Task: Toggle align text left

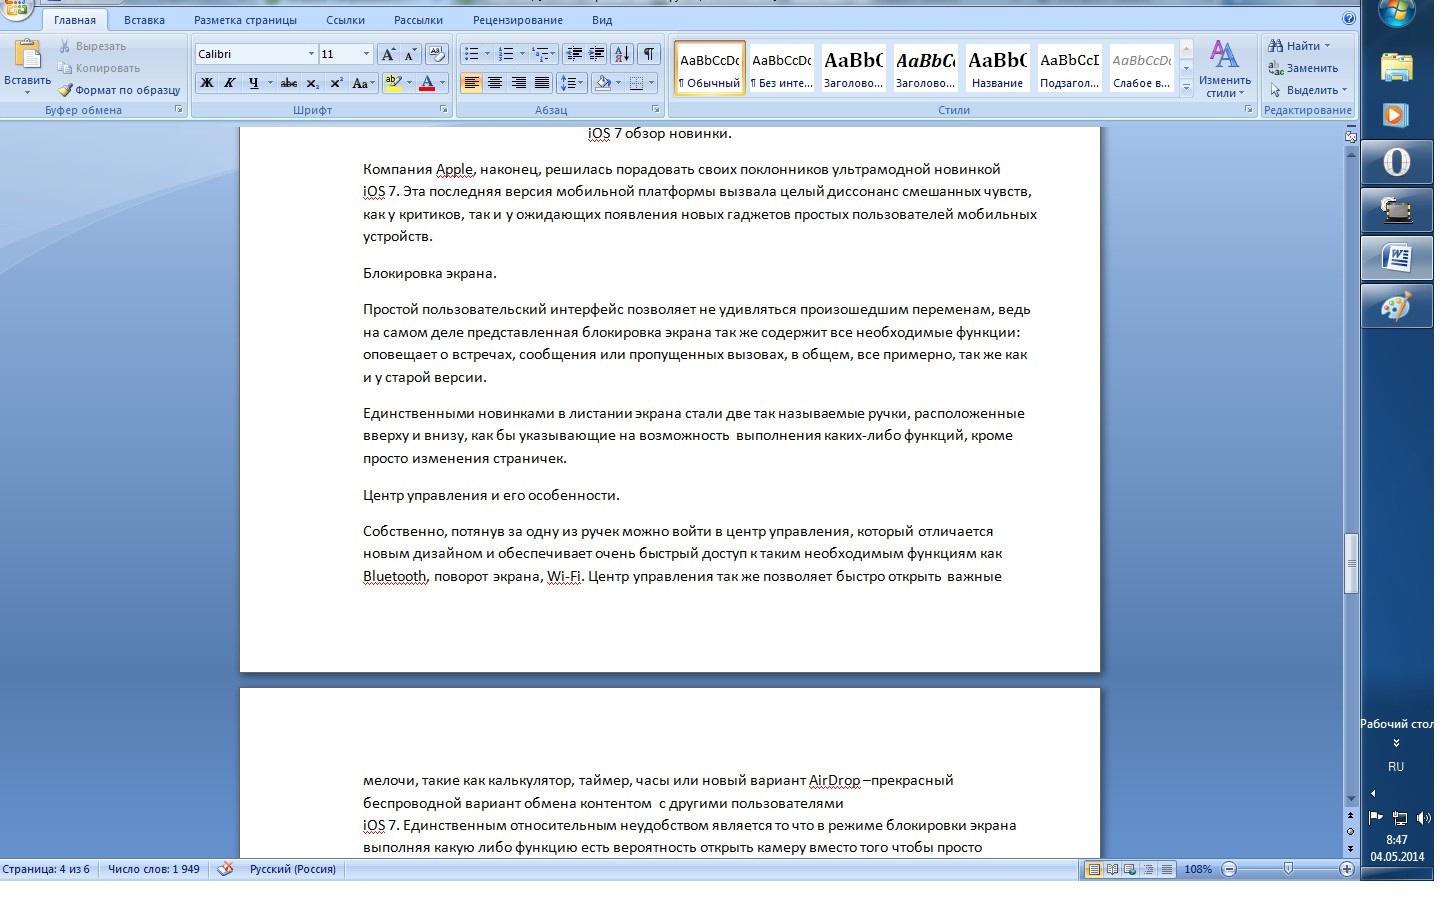Action: [x=471, y=83]
